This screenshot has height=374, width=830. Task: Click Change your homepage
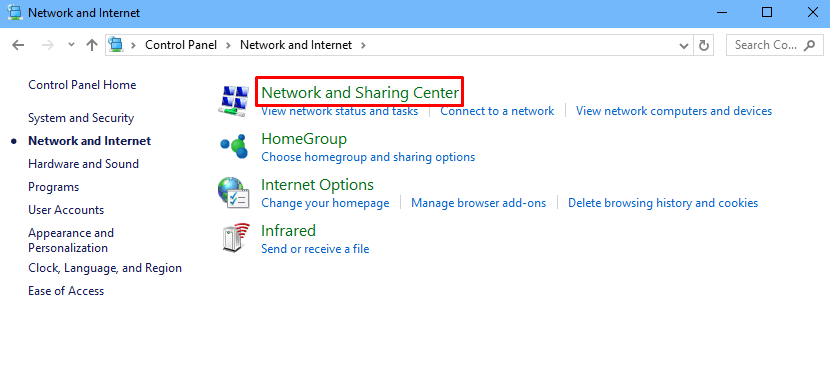[325, 203]
